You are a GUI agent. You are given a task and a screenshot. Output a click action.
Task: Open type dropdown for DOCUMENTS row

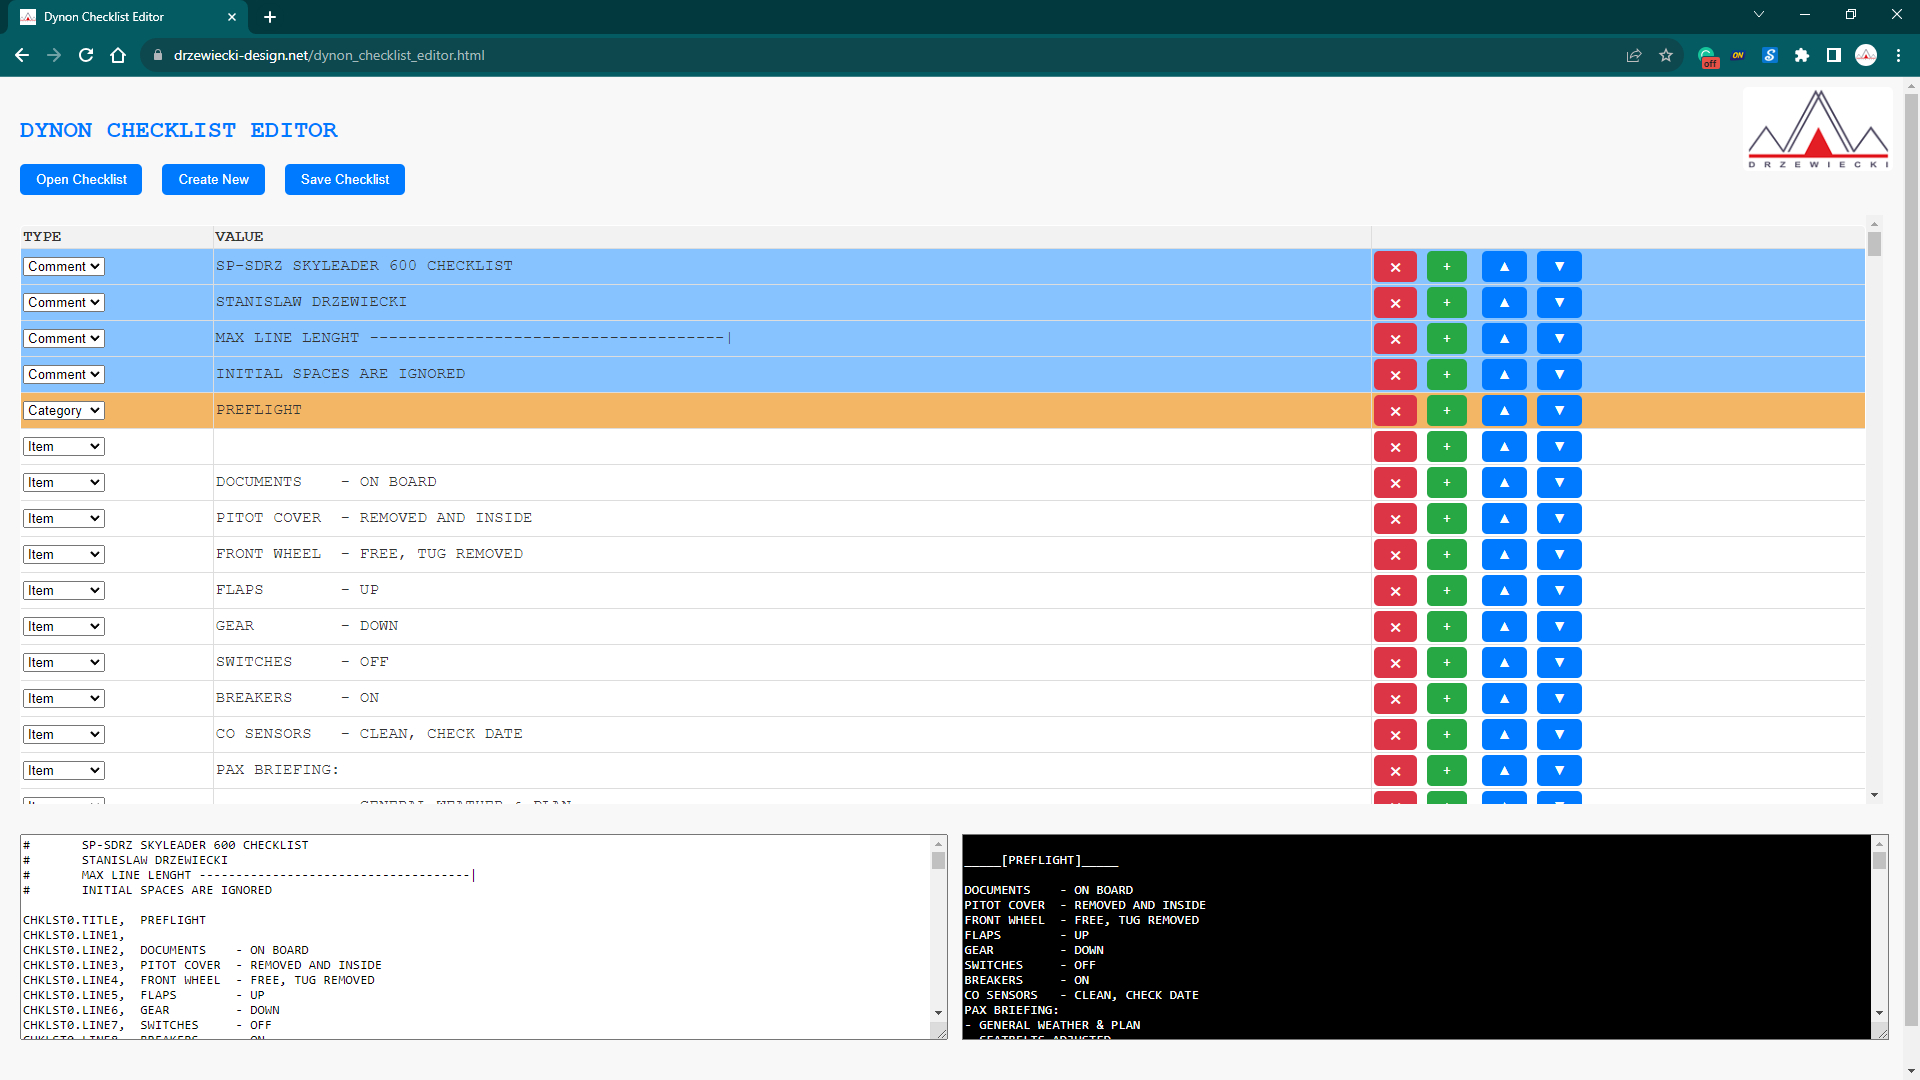pos(64,483)
